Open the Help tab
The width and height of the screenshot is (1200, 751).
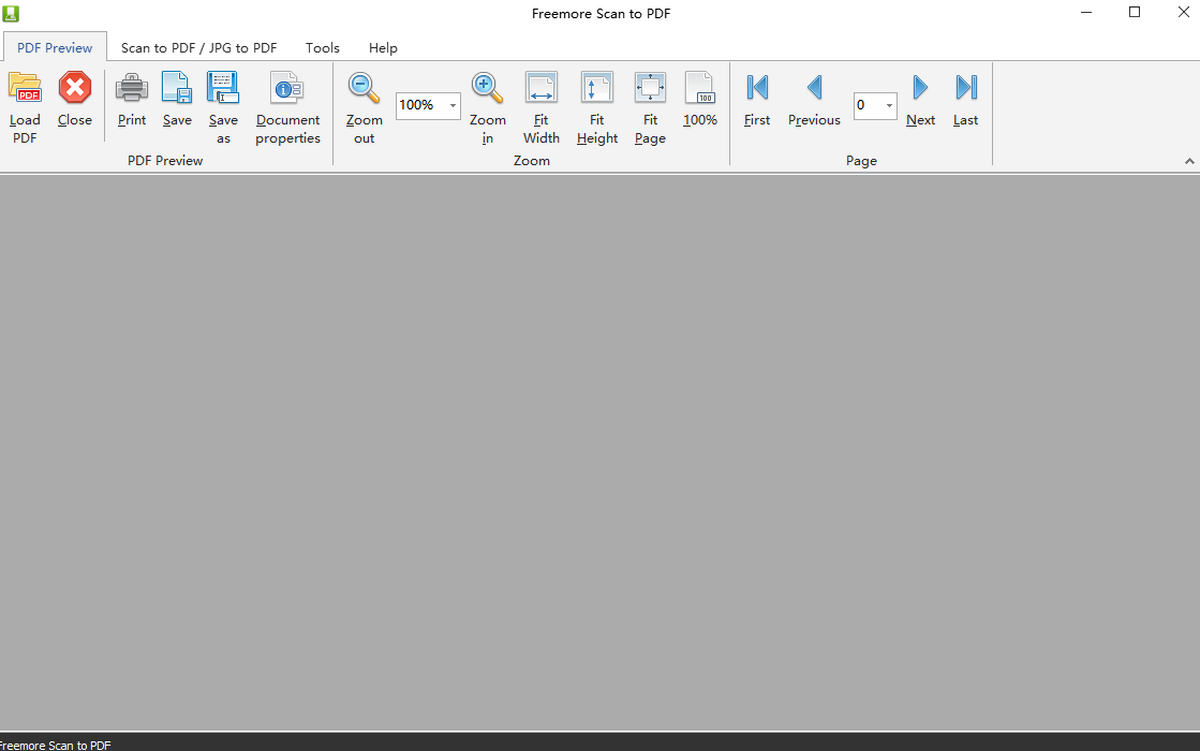tap(383, 47)
